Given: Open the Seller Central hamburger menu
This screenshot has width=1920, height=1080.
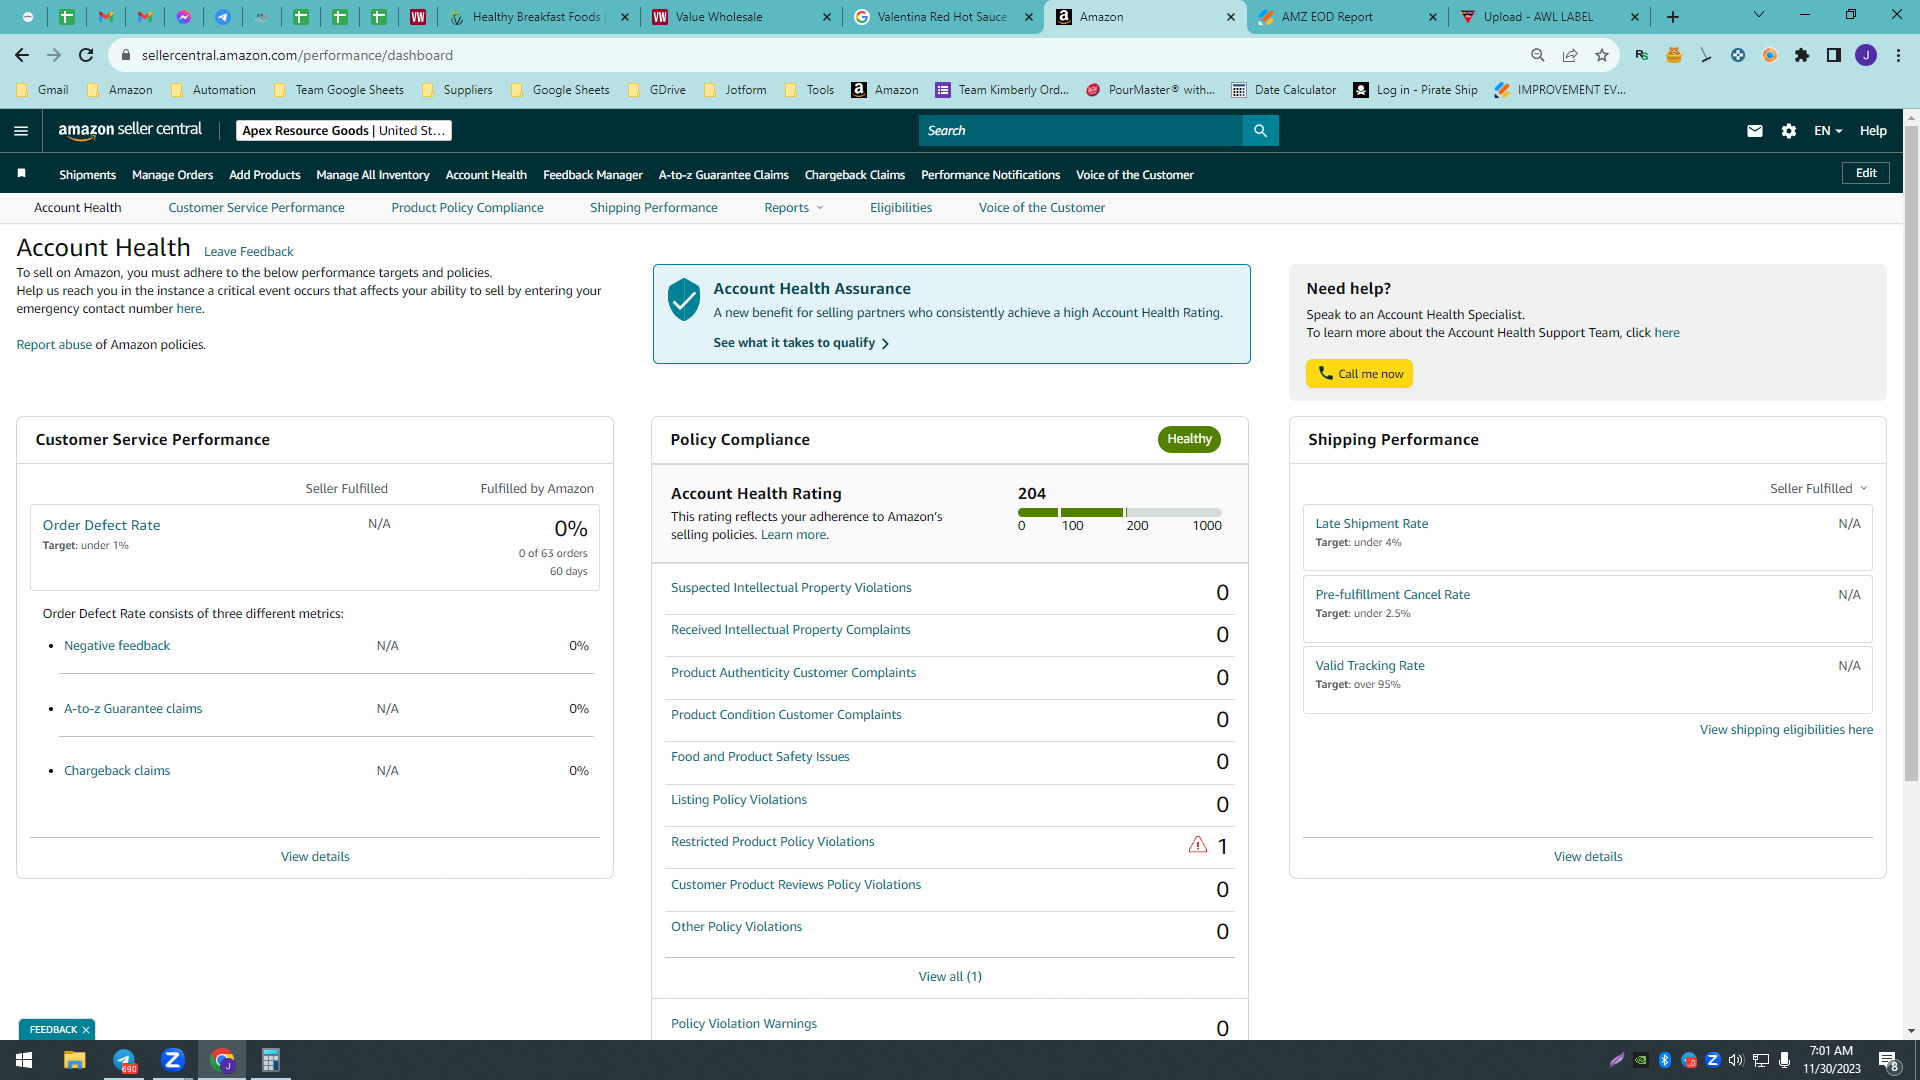Looking at the screenshot, I should coord(21,131).
